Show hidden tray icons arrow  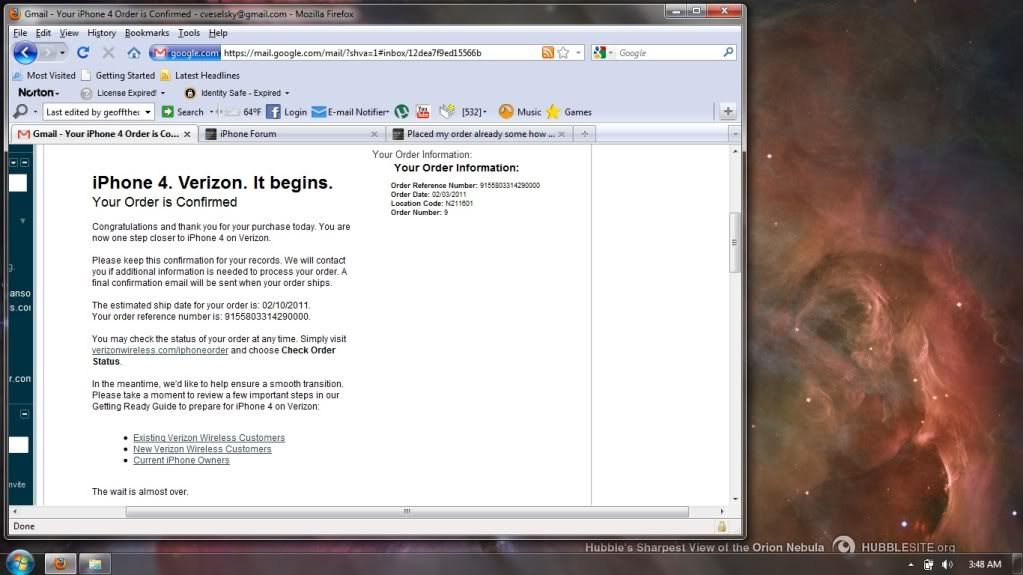911,565
